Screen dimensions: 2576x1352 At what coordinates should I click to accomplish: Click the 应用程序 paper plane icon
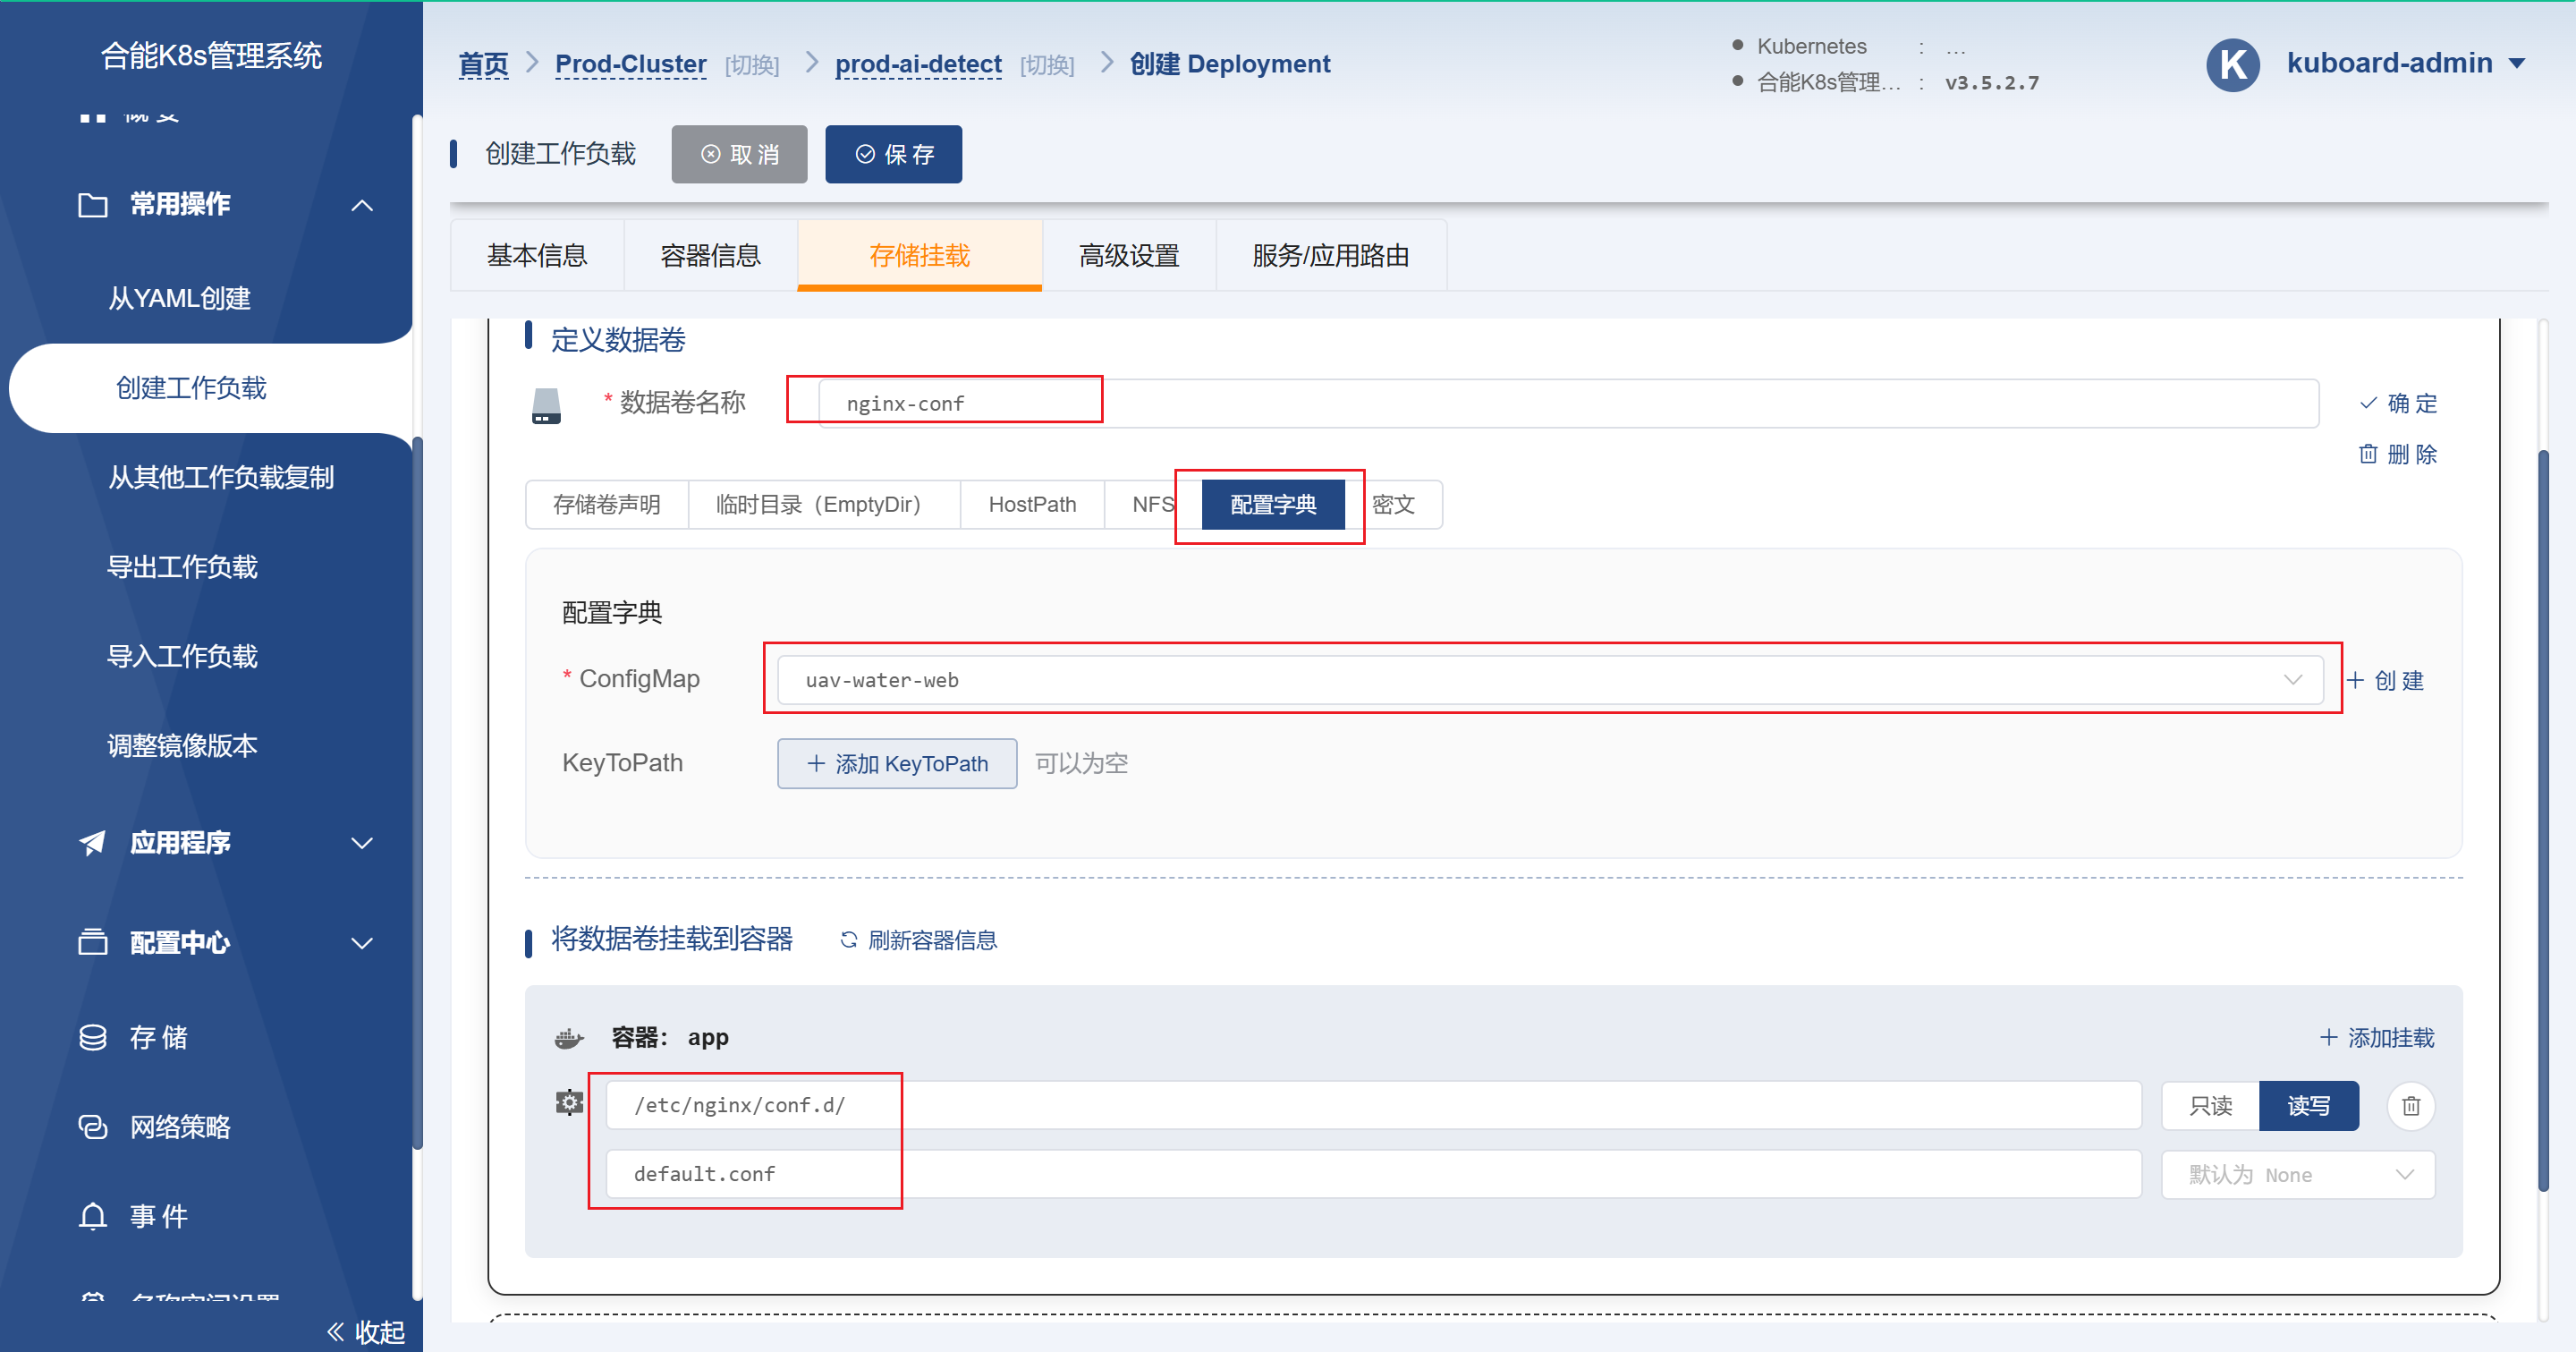93,843
